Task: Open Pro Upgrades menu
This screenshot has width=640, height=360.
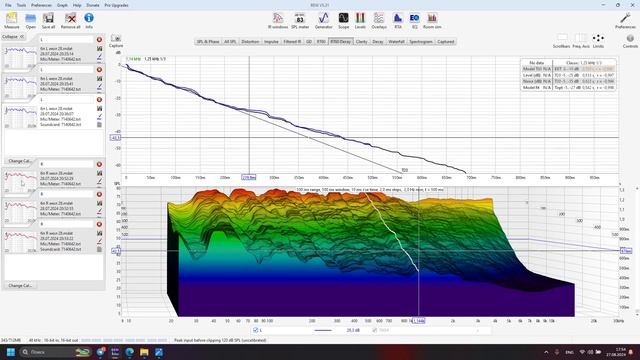Action: [x=116, y=5]
